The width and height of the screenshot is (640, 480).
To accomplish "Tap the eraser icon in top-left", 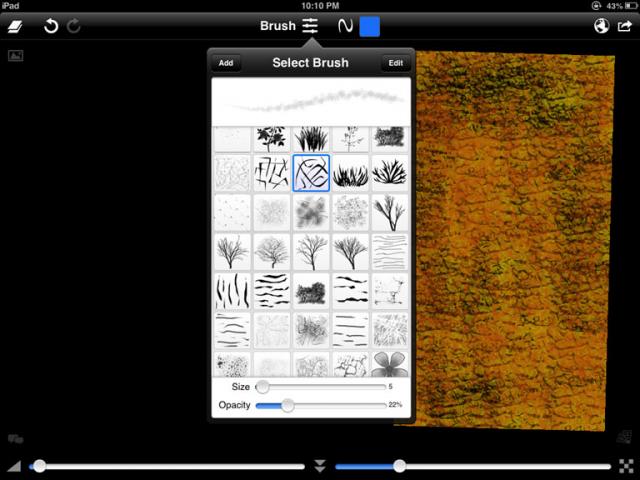I will click(x=20, y=26).
